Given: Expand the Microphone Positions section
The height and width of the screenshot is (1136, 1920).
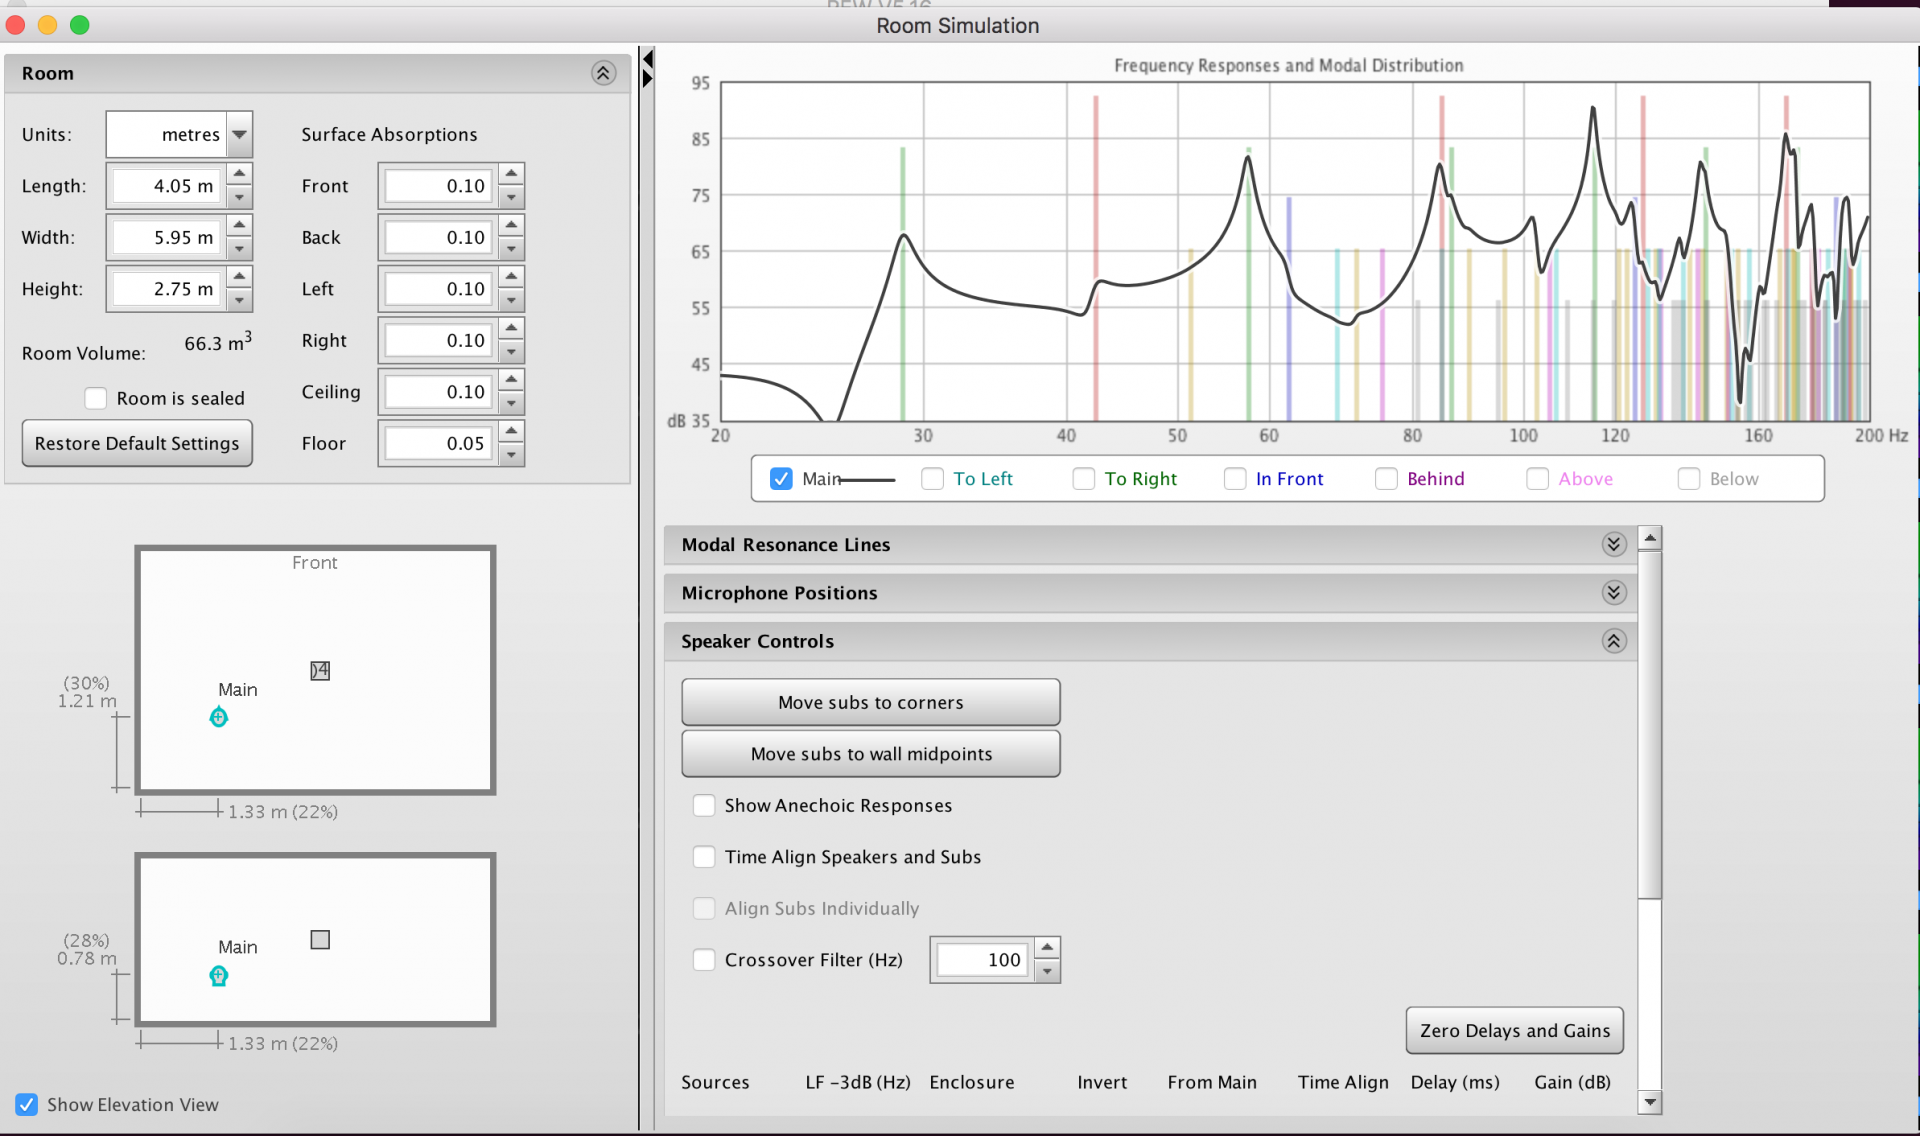Looking at the screenshot, I should pyautogui.click(x=1613, y=593).
